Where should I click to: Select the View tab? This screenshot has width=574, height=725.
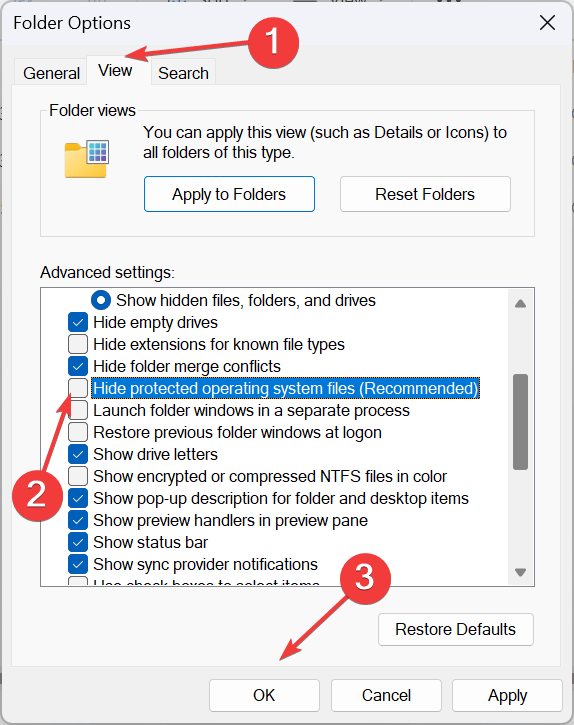tap(115, 70)
